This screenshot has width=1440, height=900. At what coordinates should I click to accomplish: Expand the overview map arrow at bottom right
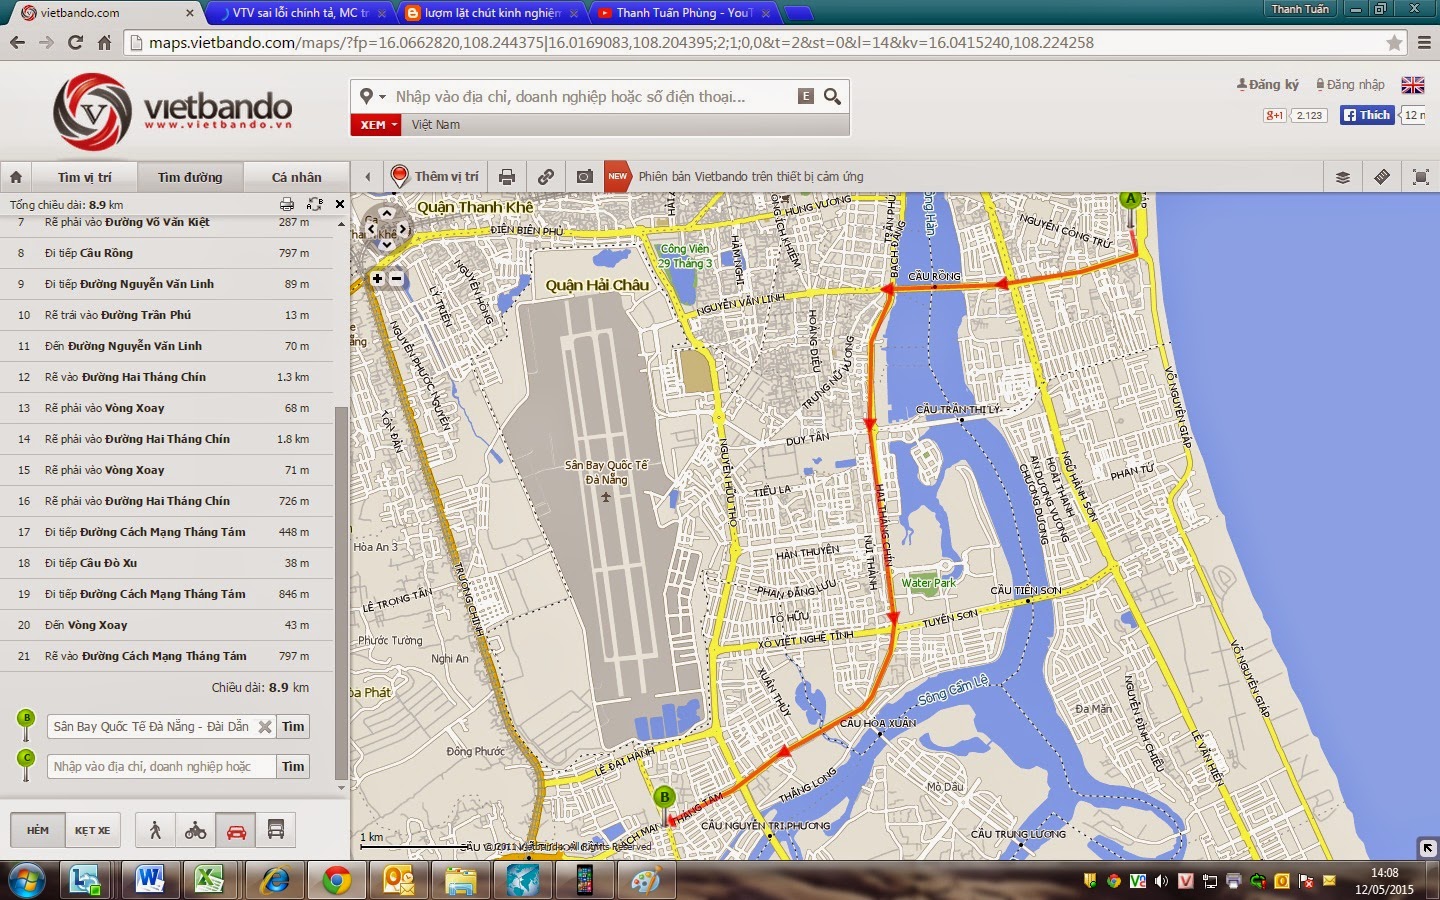click(x=1428, y=848)
